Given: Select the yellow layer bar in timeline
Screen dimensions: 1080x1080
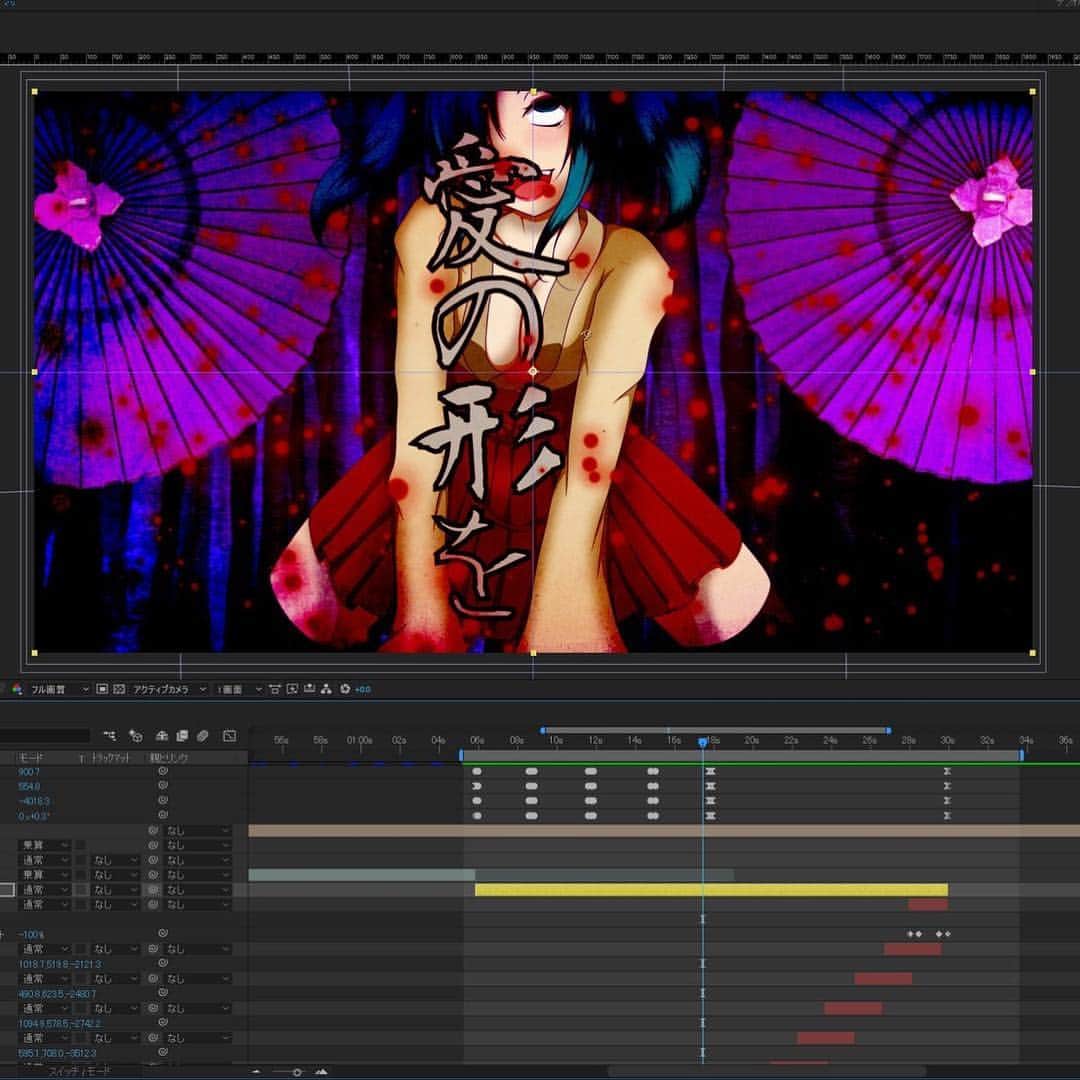Looking at the screenshot, I should click(712, 890).
